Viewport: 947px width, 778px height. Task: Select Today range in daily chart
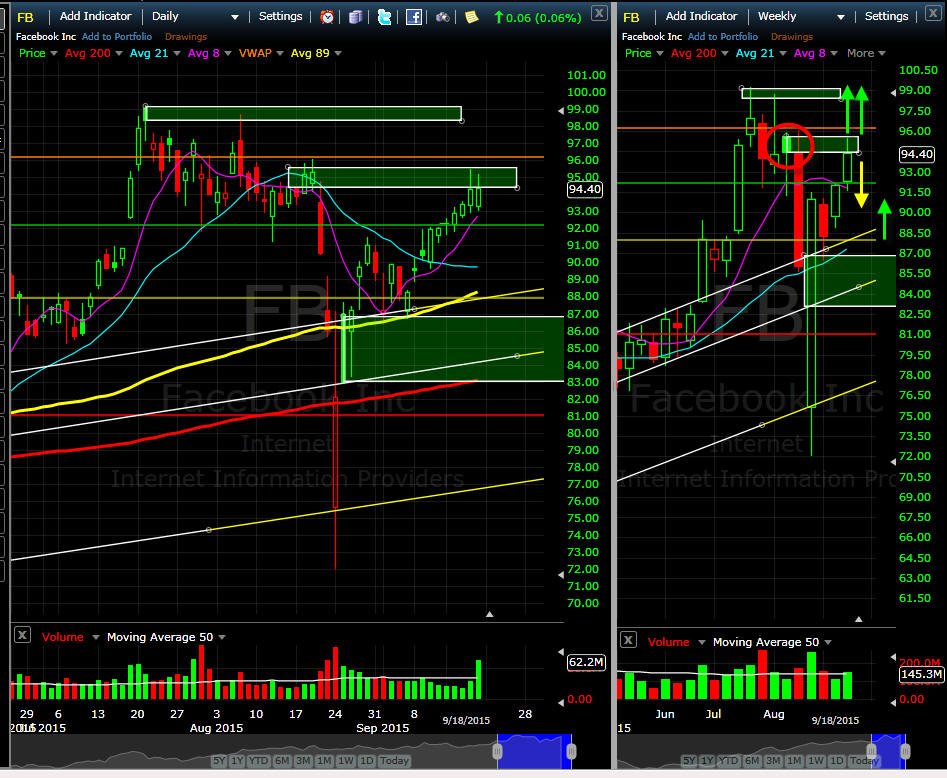[x=394, y=760]
